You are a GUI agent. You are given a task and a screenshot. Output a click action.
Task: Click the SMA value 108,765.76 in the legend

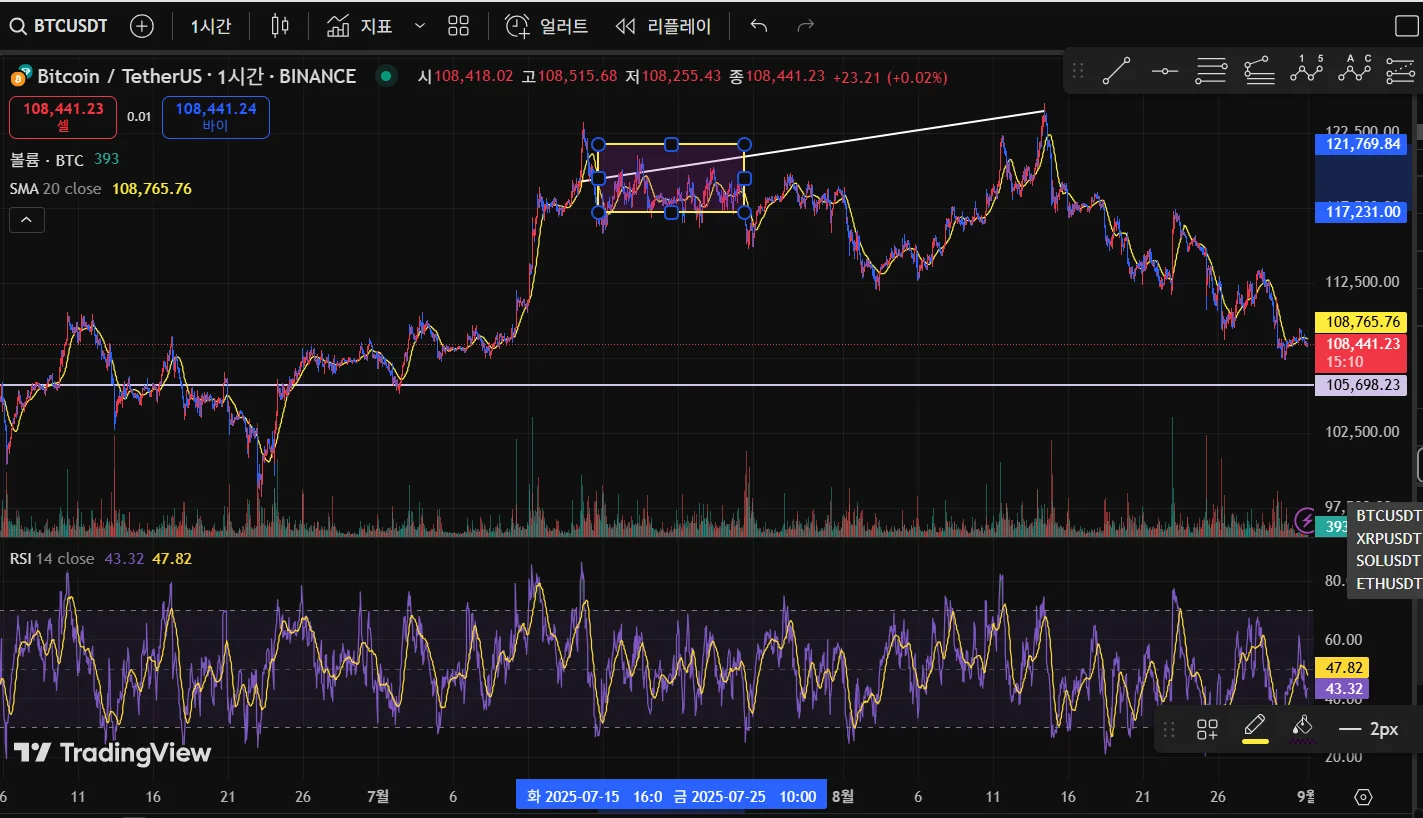pyautogui.click(x=152, y=188)
